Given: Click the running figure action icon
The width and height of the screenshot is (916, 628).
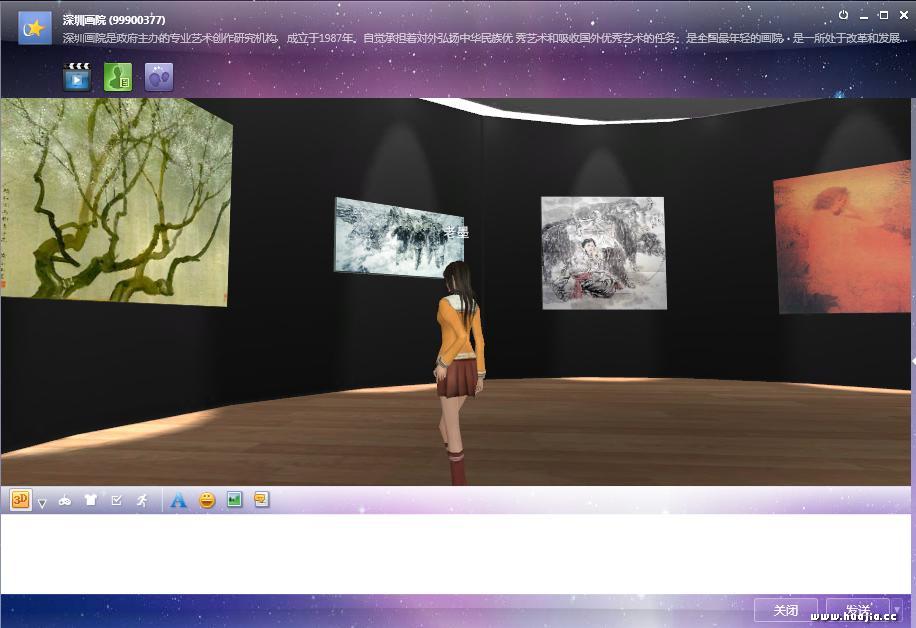Looking at the screenshot, I should tap(142, 500).
